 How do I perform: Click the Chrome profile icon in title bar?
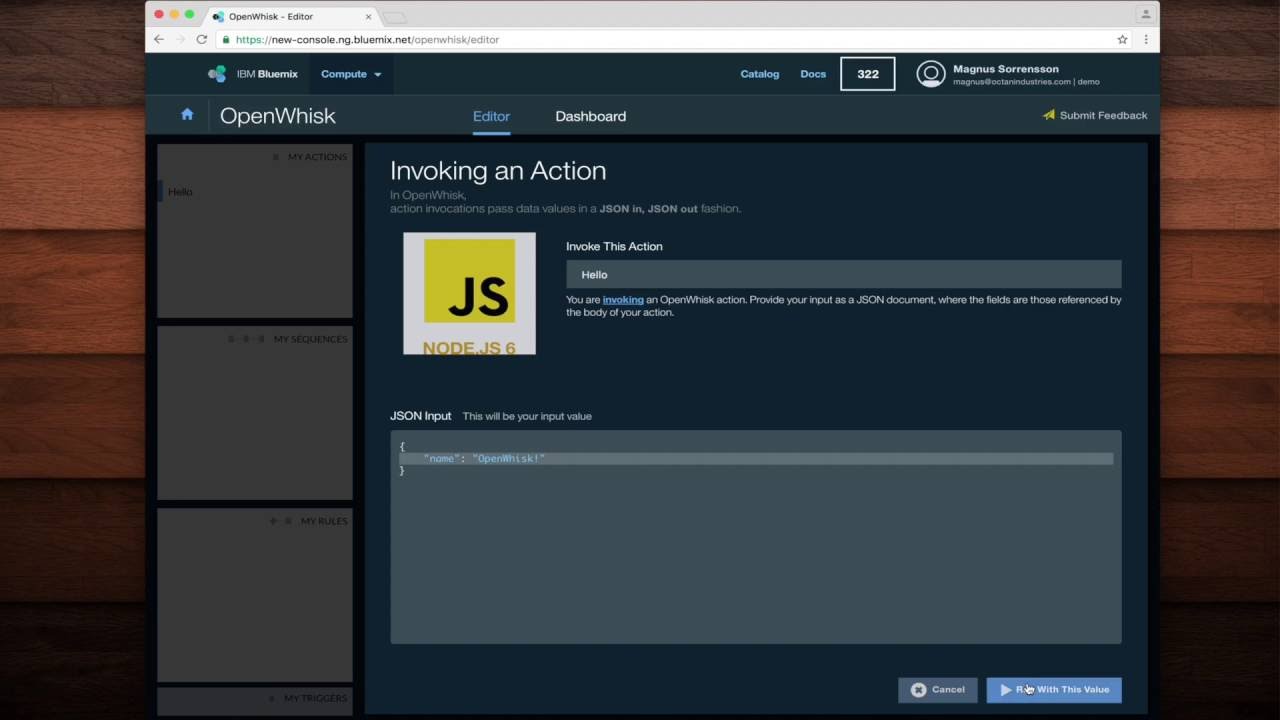[1145, 14]
